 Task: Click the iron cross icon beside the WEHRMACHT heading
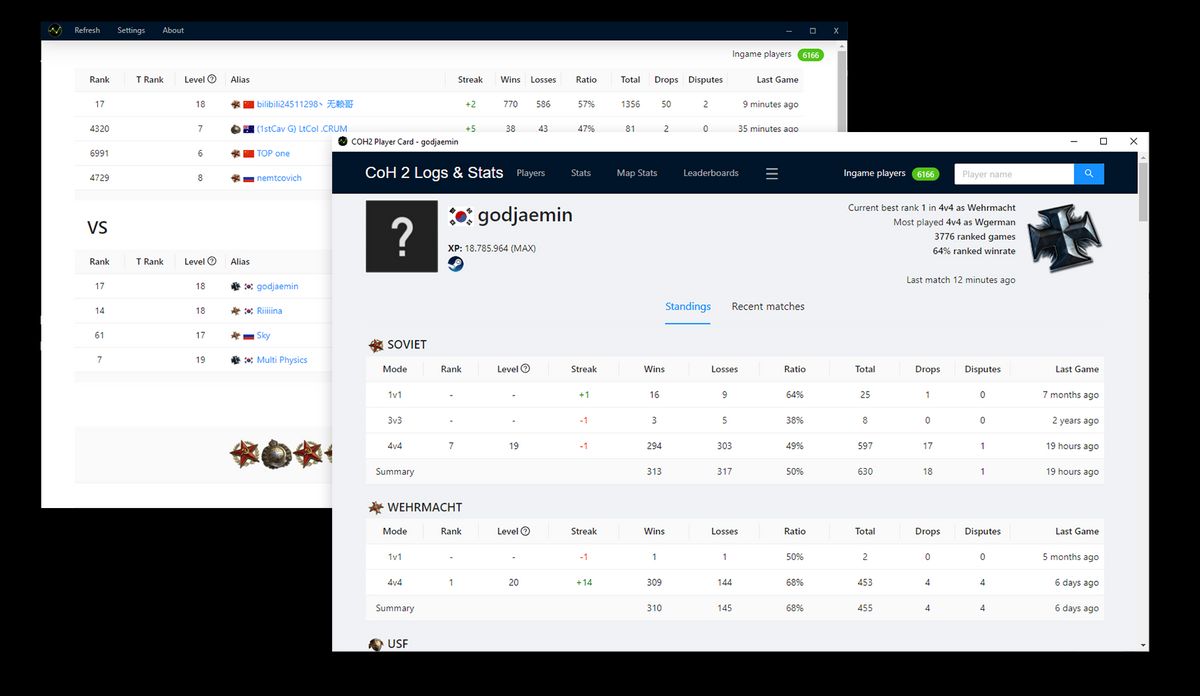pos(376,508)
